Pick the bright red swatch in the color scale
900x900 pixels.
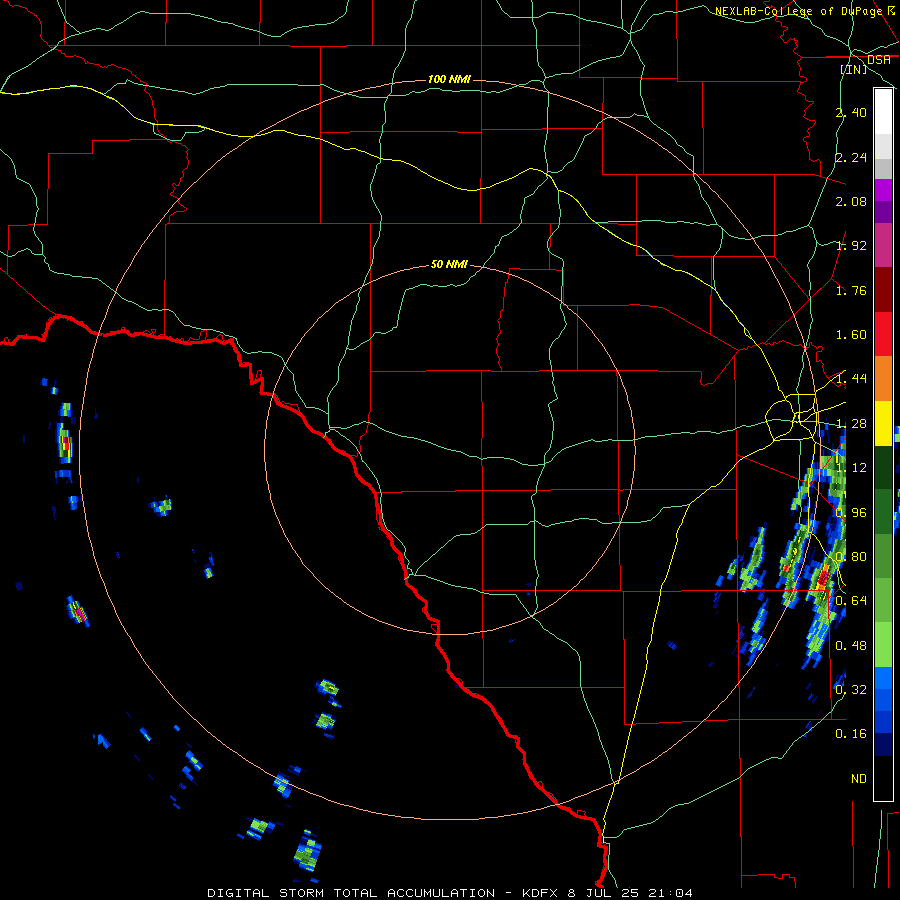883,334
